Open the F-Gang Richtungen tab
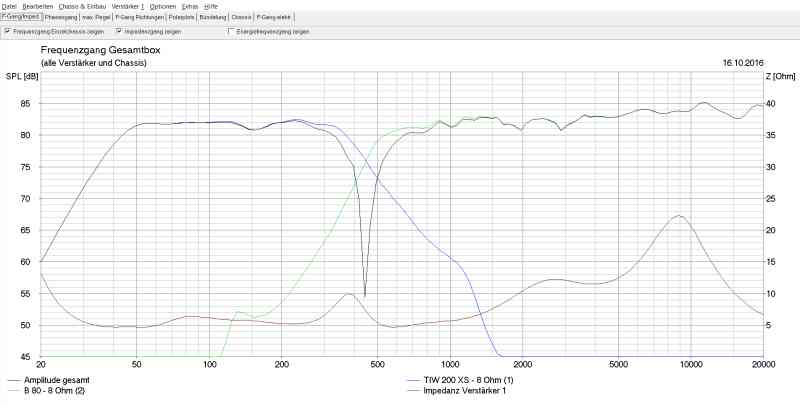 [x=139, y=17]
